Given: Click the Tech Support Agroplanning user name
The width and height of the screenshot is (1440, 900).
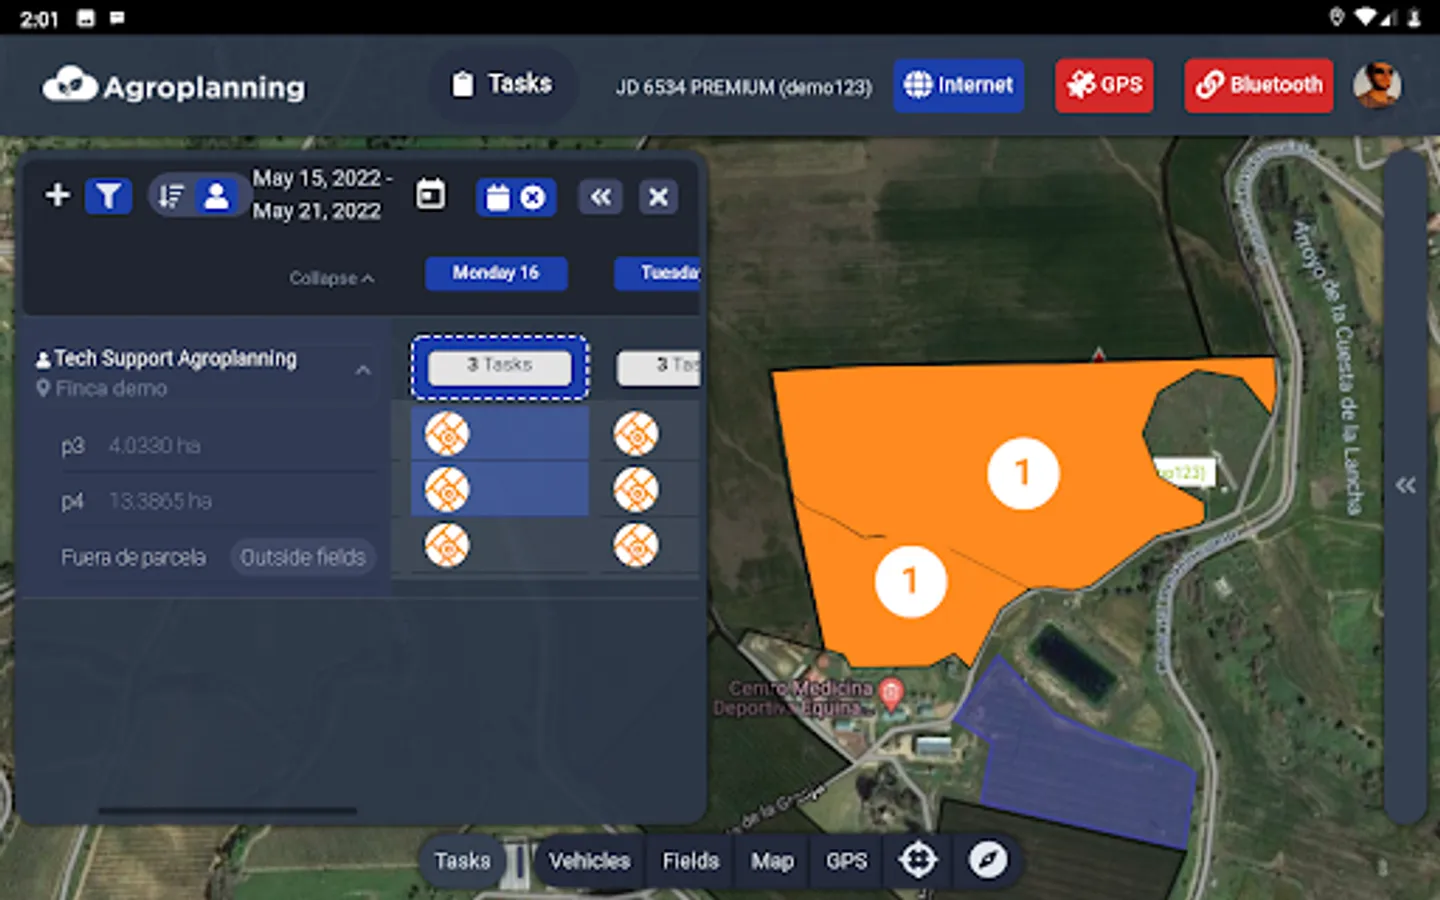Looking at the screenshot, I should [x=175, y=358].
